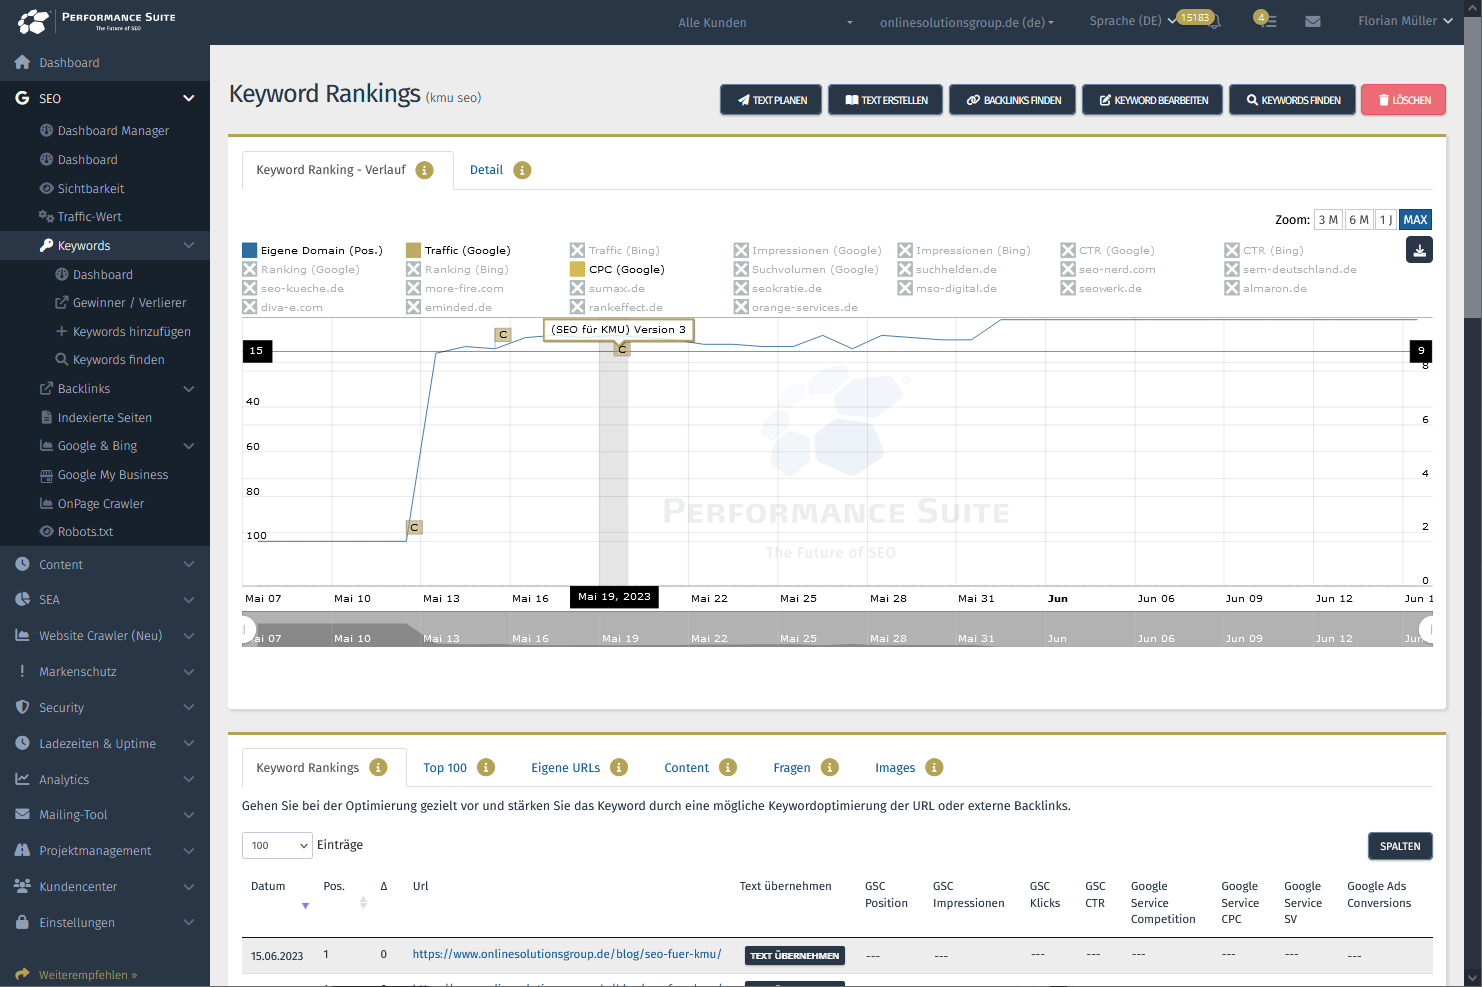Open the Alle Kunden dropdown
The image size is (1482, 987).
tap(765, 22)
